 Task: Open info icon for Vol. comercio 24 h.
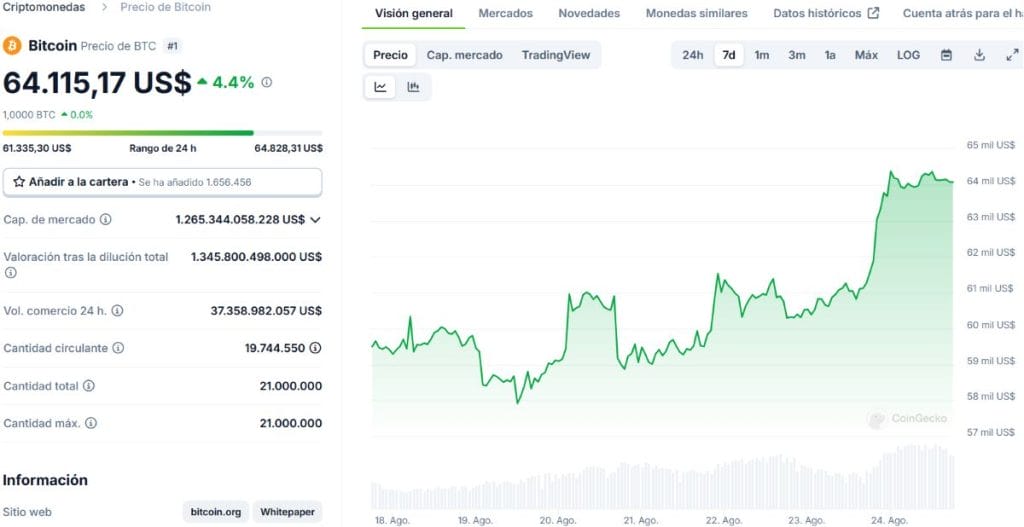pyautogui.click(x=117, y=311)
